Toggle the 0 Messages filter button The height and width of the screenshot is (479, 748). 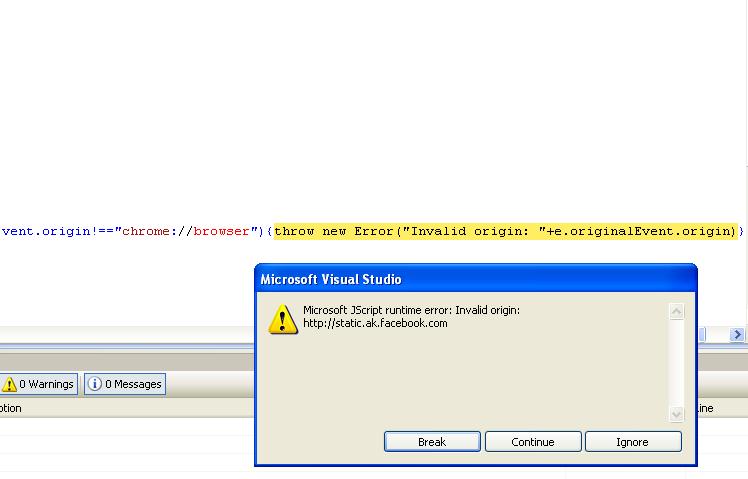click(x=125, y=384)
